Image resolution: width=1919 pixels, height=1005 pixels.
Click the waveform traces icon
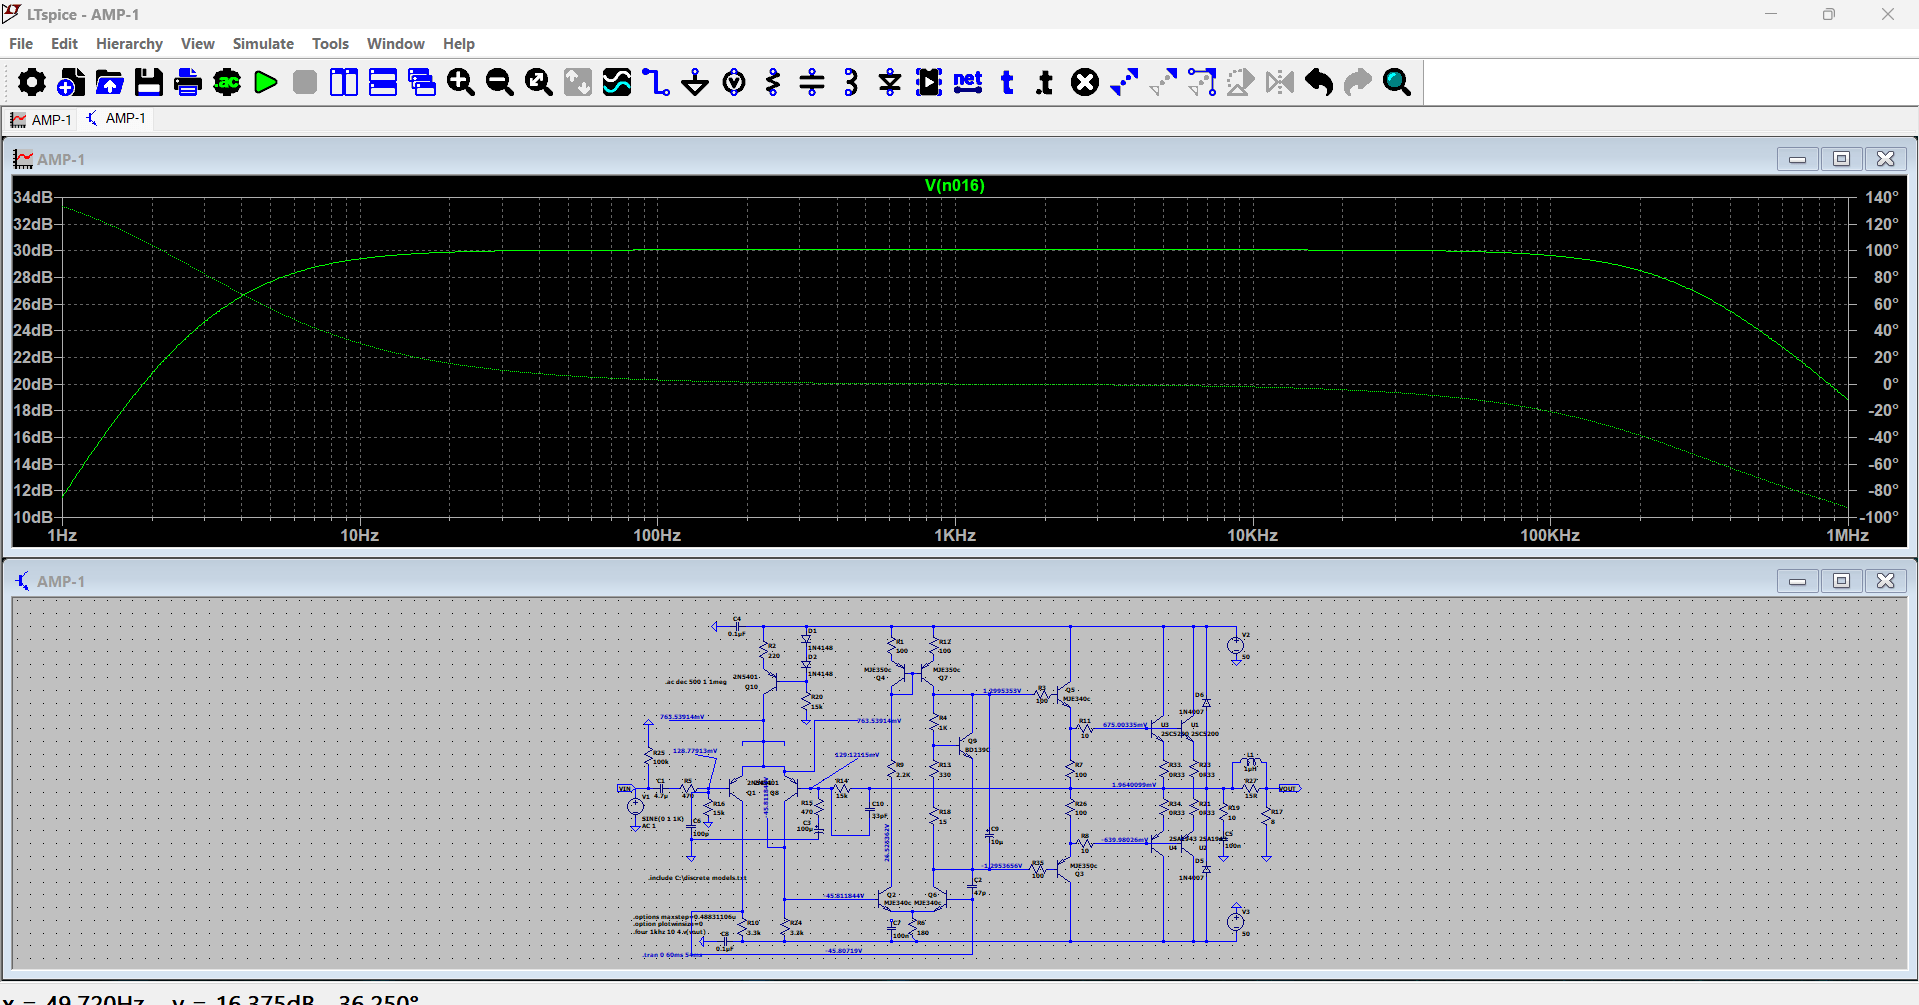tap(617, 82)
